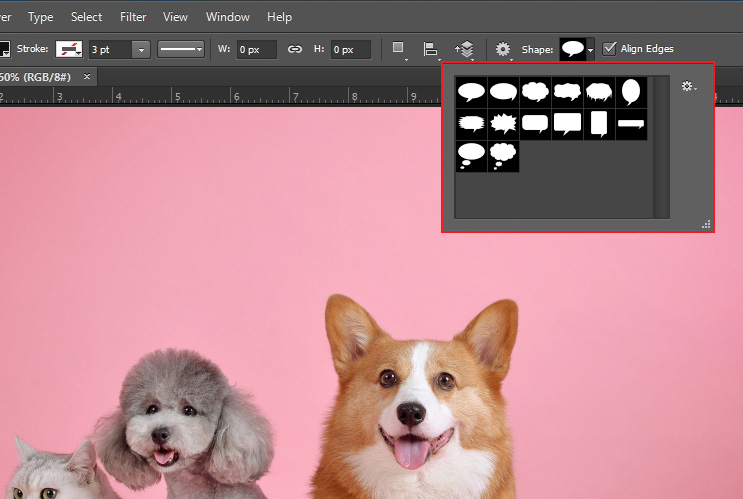Open the path arrangement layers icon
This screenshot has width=743, height=499.
point(465,49)
